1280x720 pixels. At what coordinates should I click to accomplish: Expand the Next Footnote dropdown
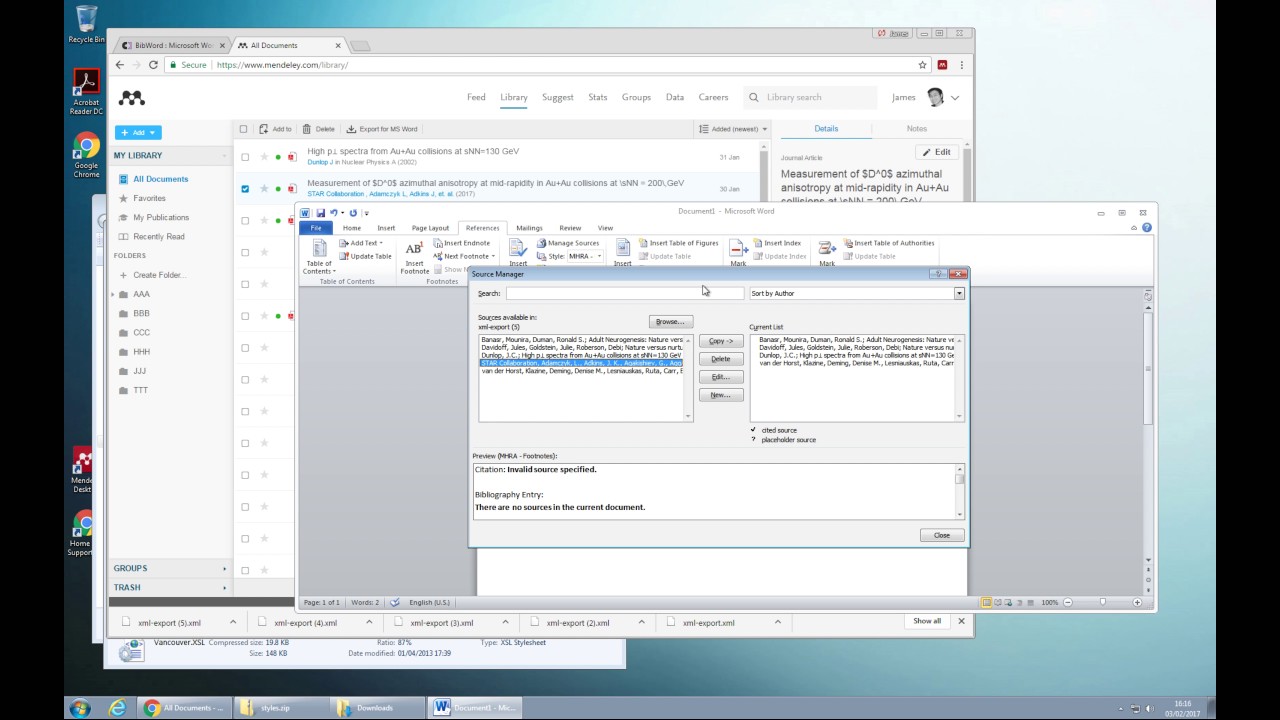(493, 256)
